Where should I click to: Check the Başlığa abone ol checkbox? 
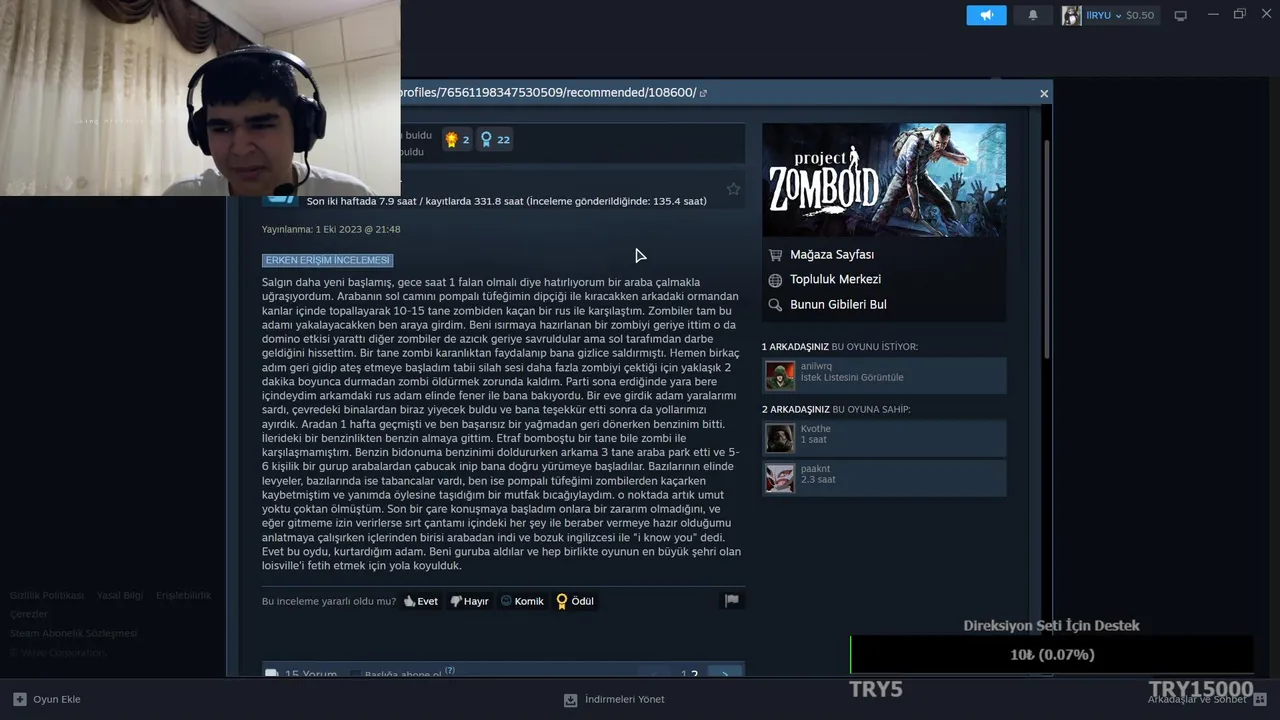click(355, 675)
